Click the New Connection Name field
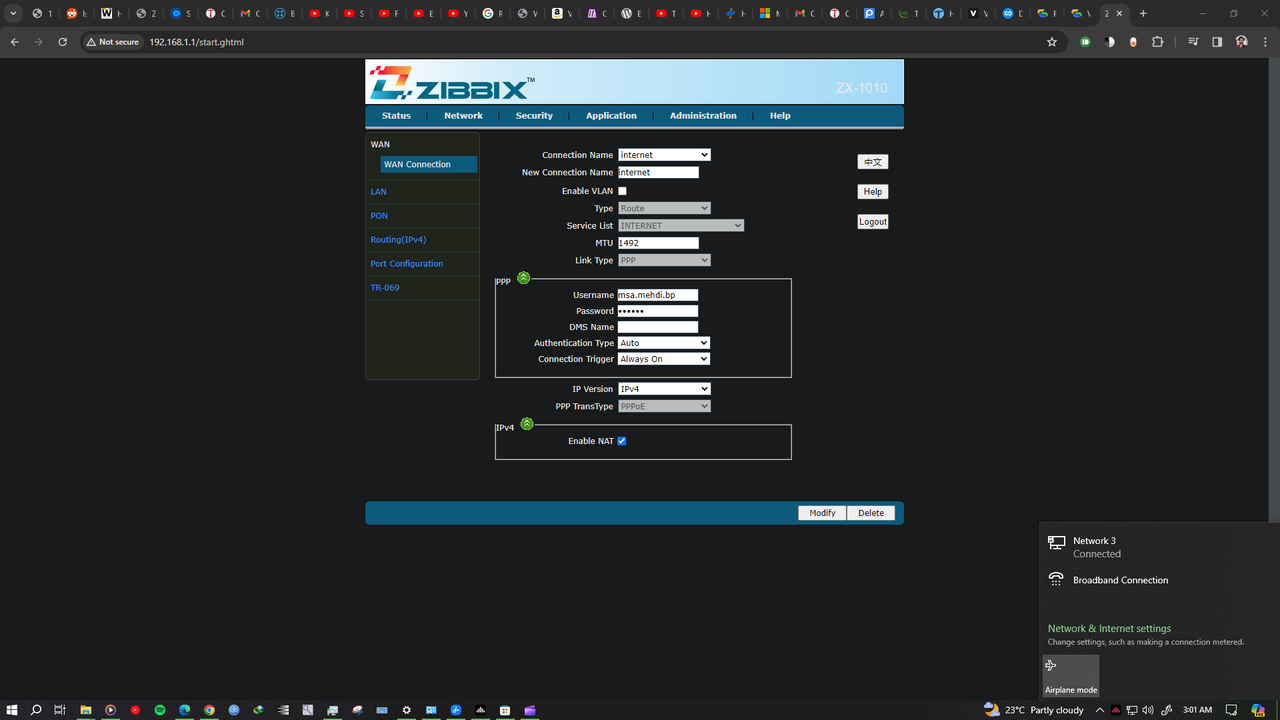Image resolution: width=1280 pixels, height=720 pixels. [x=658, y=173]
